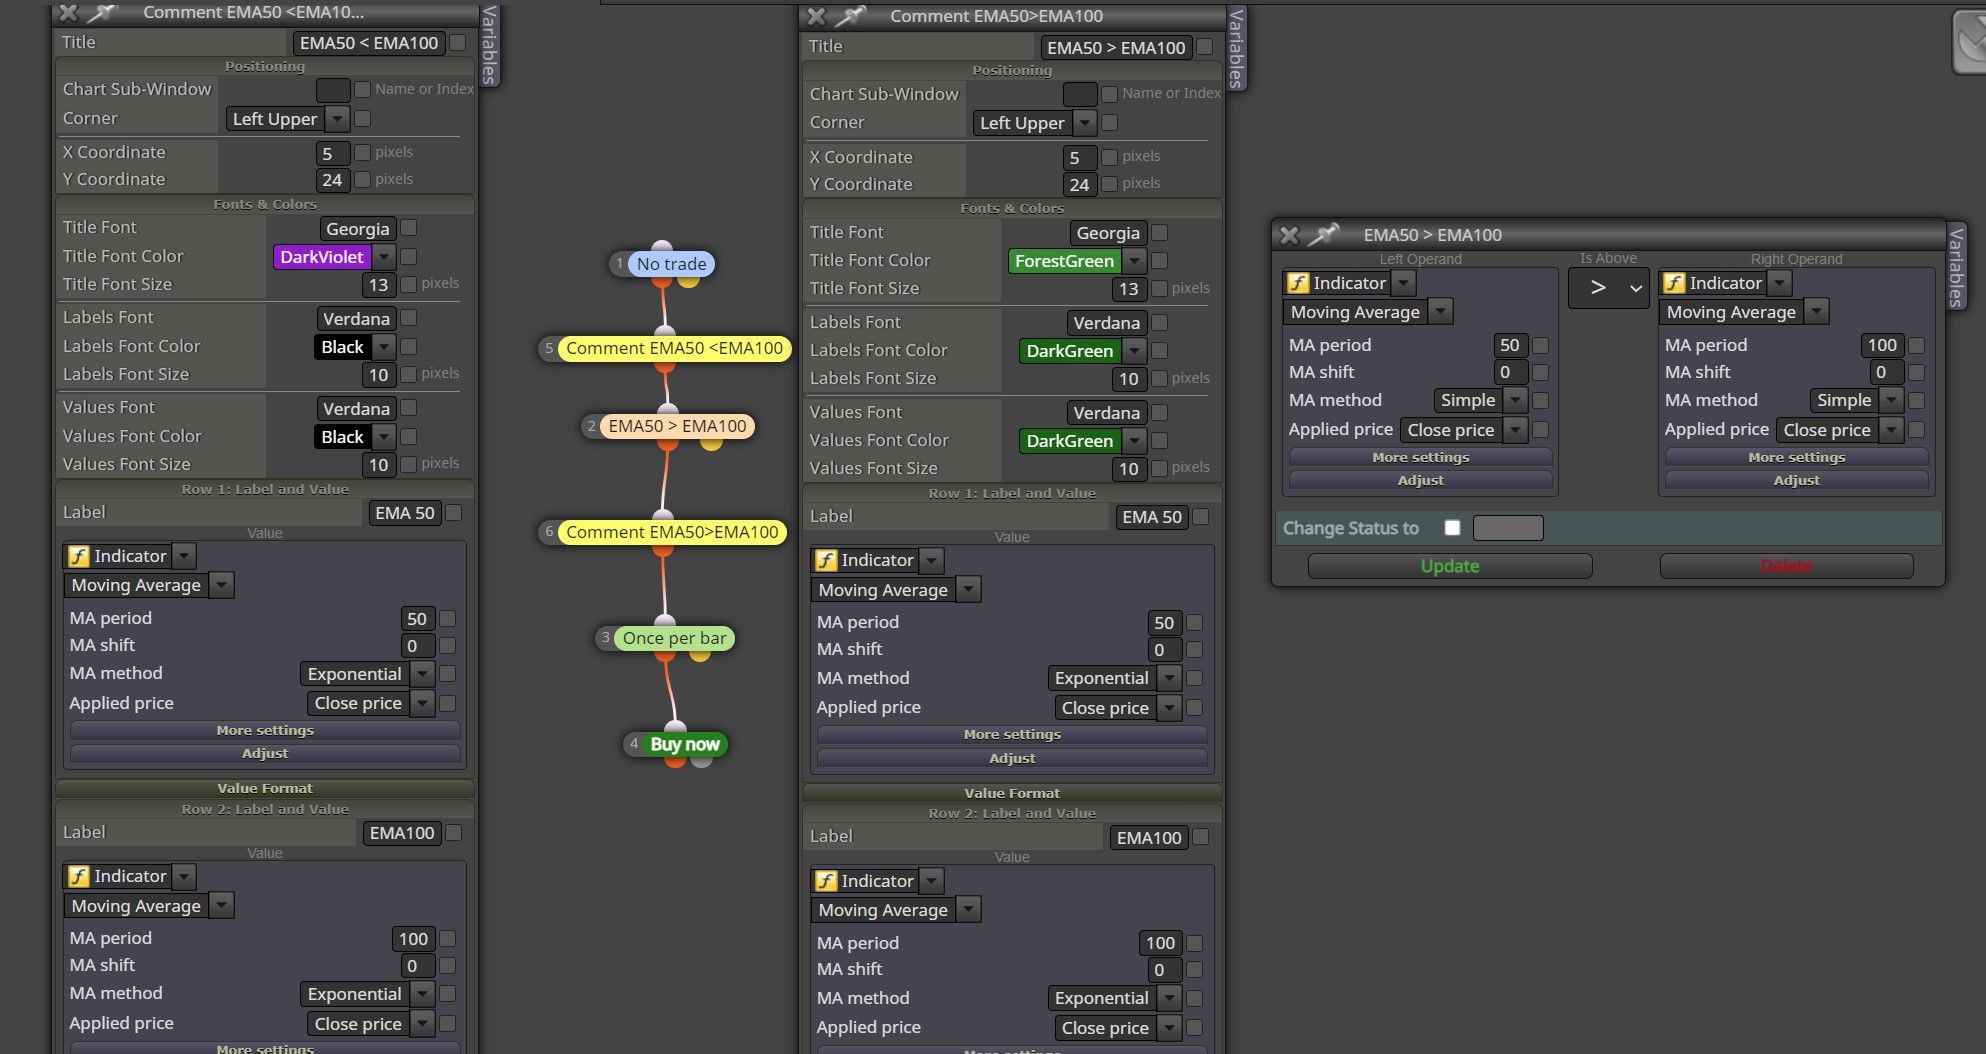Open Right Operand Applied price dropdown
This screenshot has height=1054, width=1986.
tap(1839, 430)
